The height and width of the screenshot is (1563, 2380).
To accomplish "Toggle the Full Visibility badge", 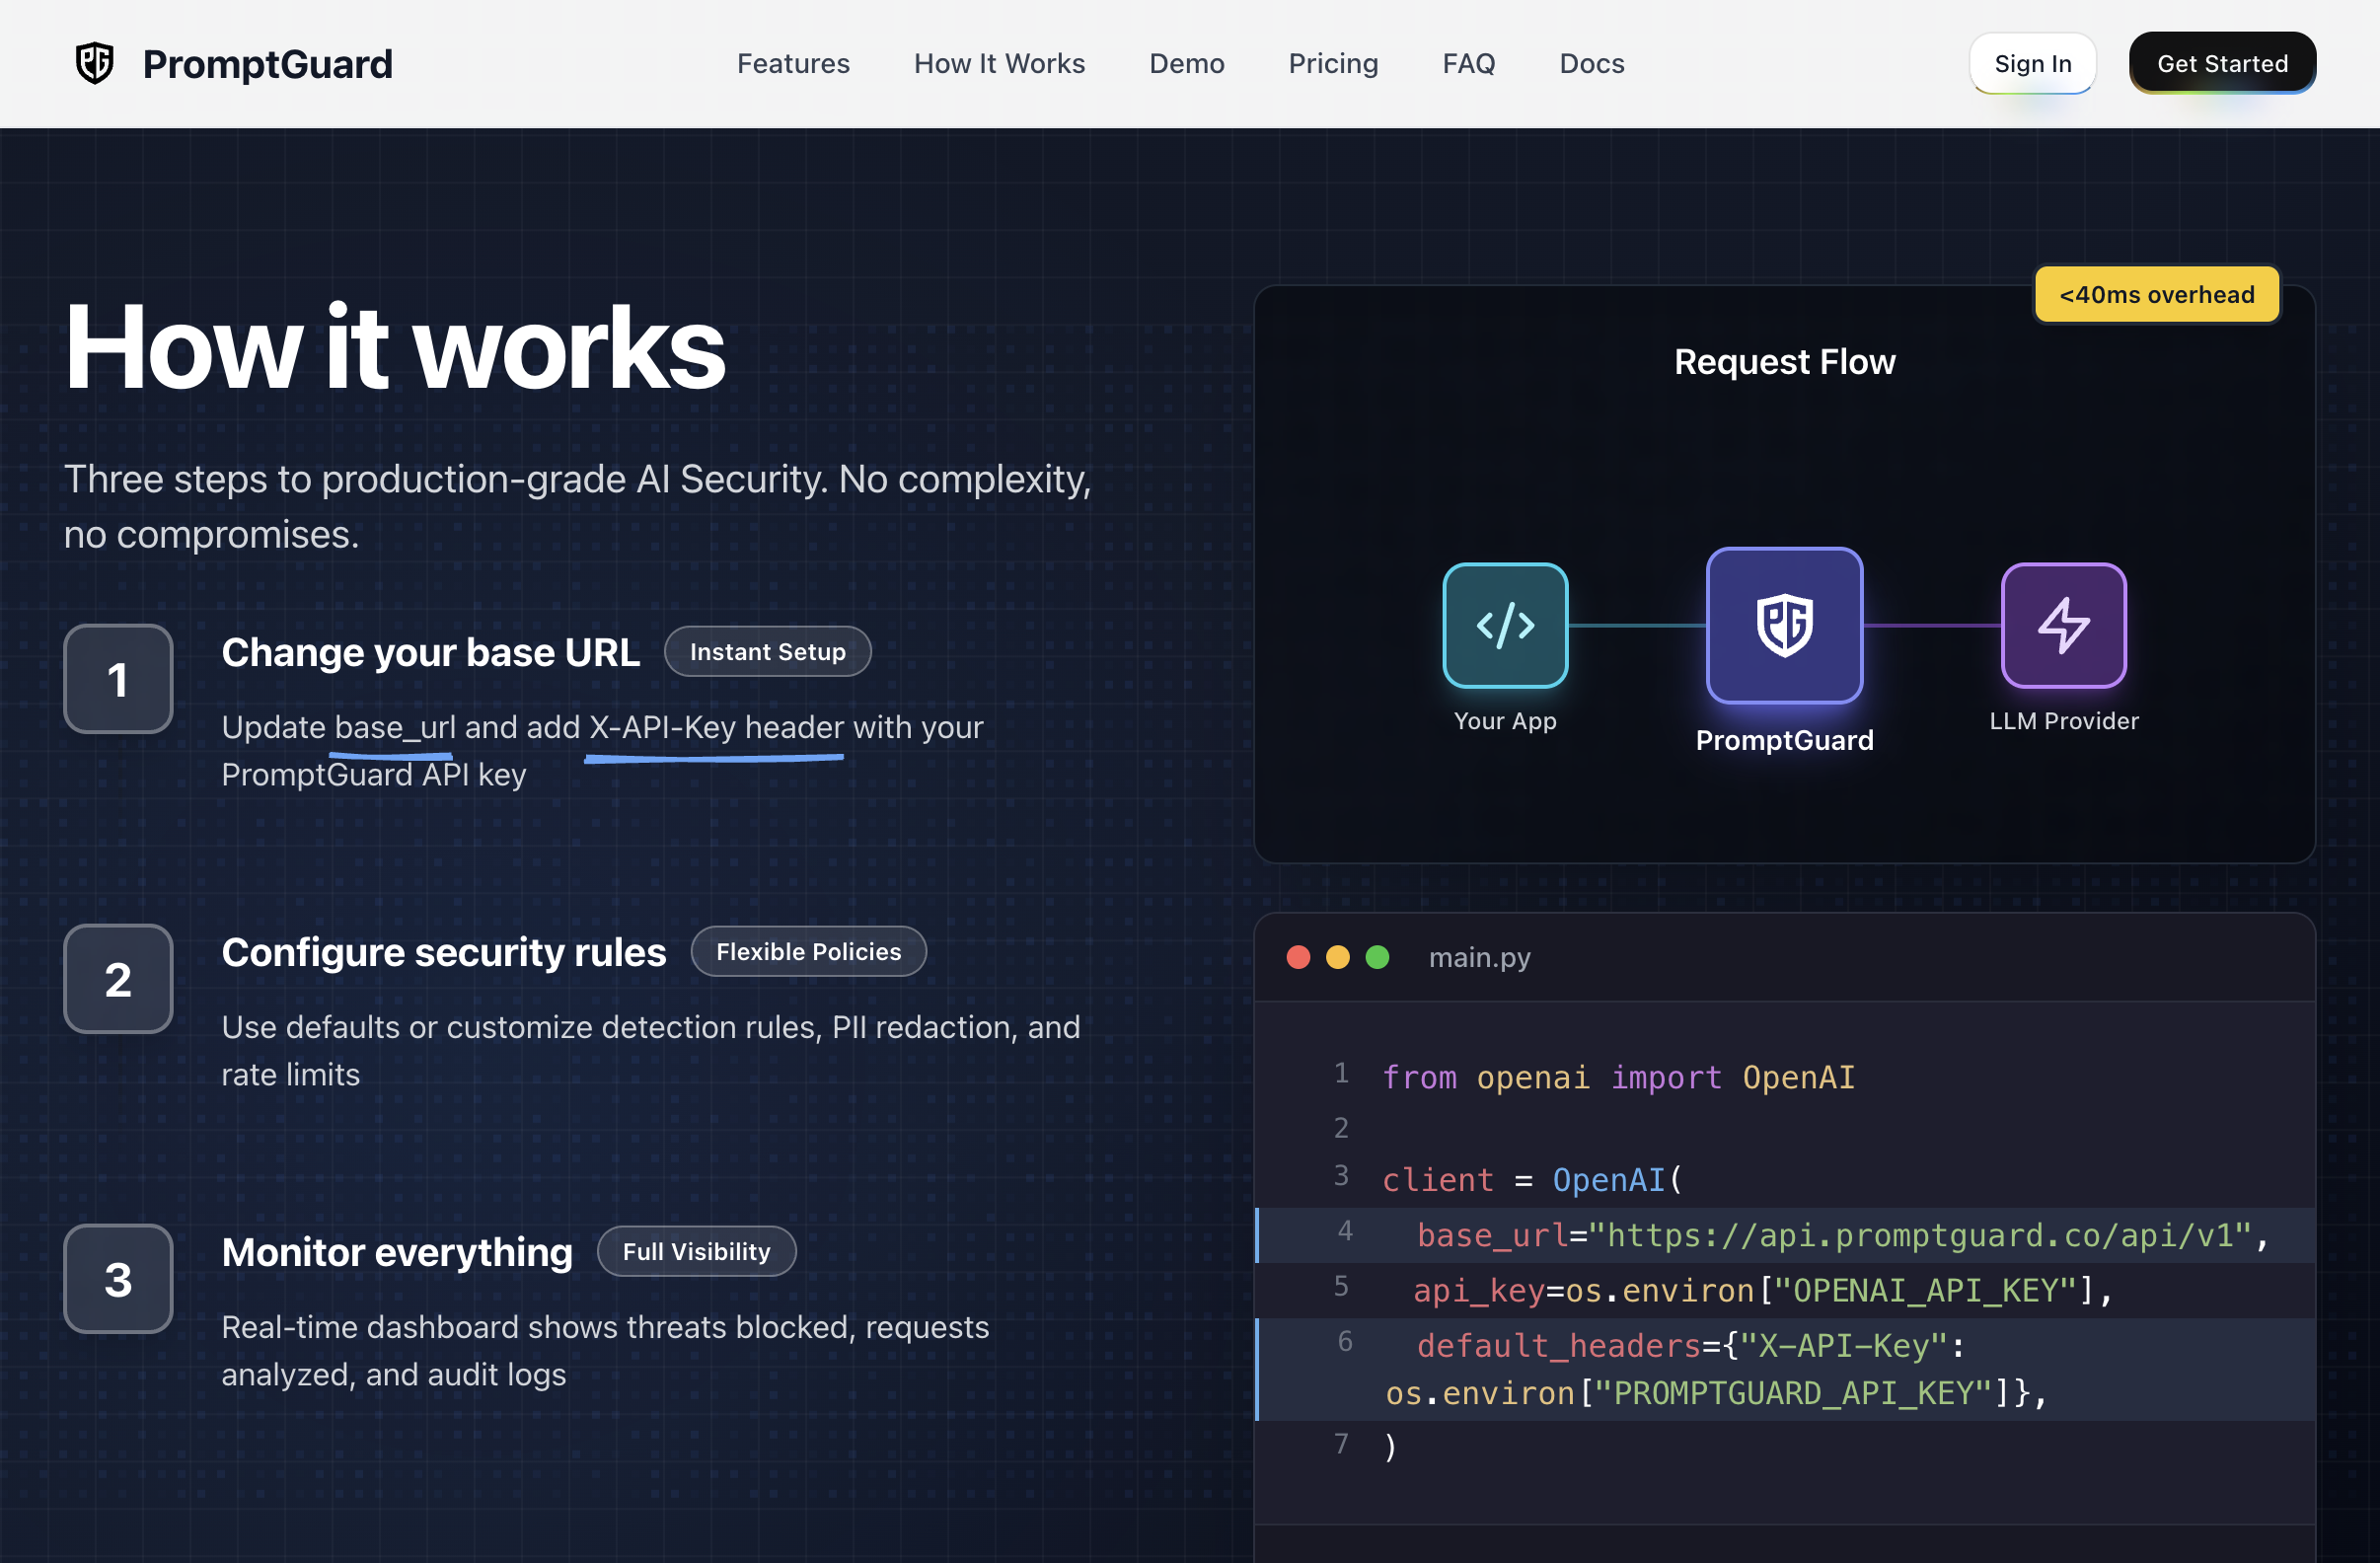I will pos(696,1251).
